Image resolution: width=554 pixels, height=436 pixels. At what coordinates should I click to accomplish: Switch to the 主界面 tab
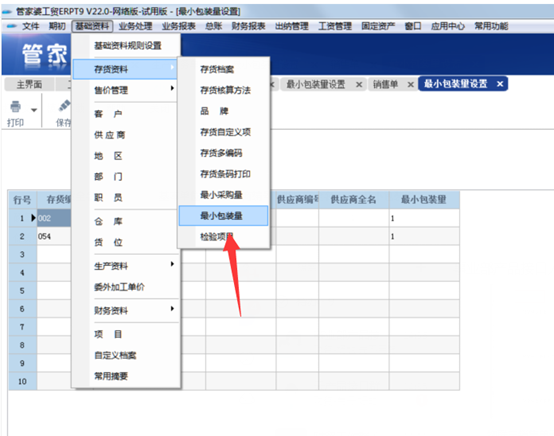[x=29, y=84]
